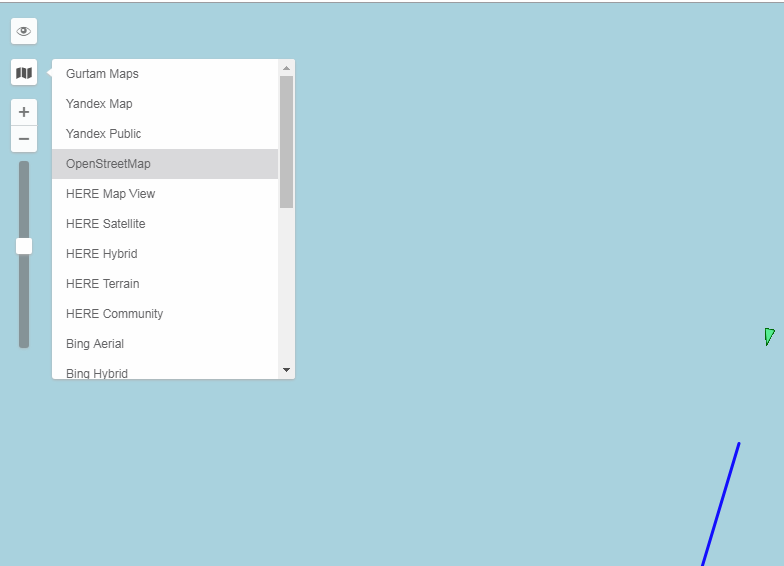Image resolution: width=784 pixels, height=566 pixels.
Task: Switch to HERE Satellite imagery
Action: click(105, 224)
